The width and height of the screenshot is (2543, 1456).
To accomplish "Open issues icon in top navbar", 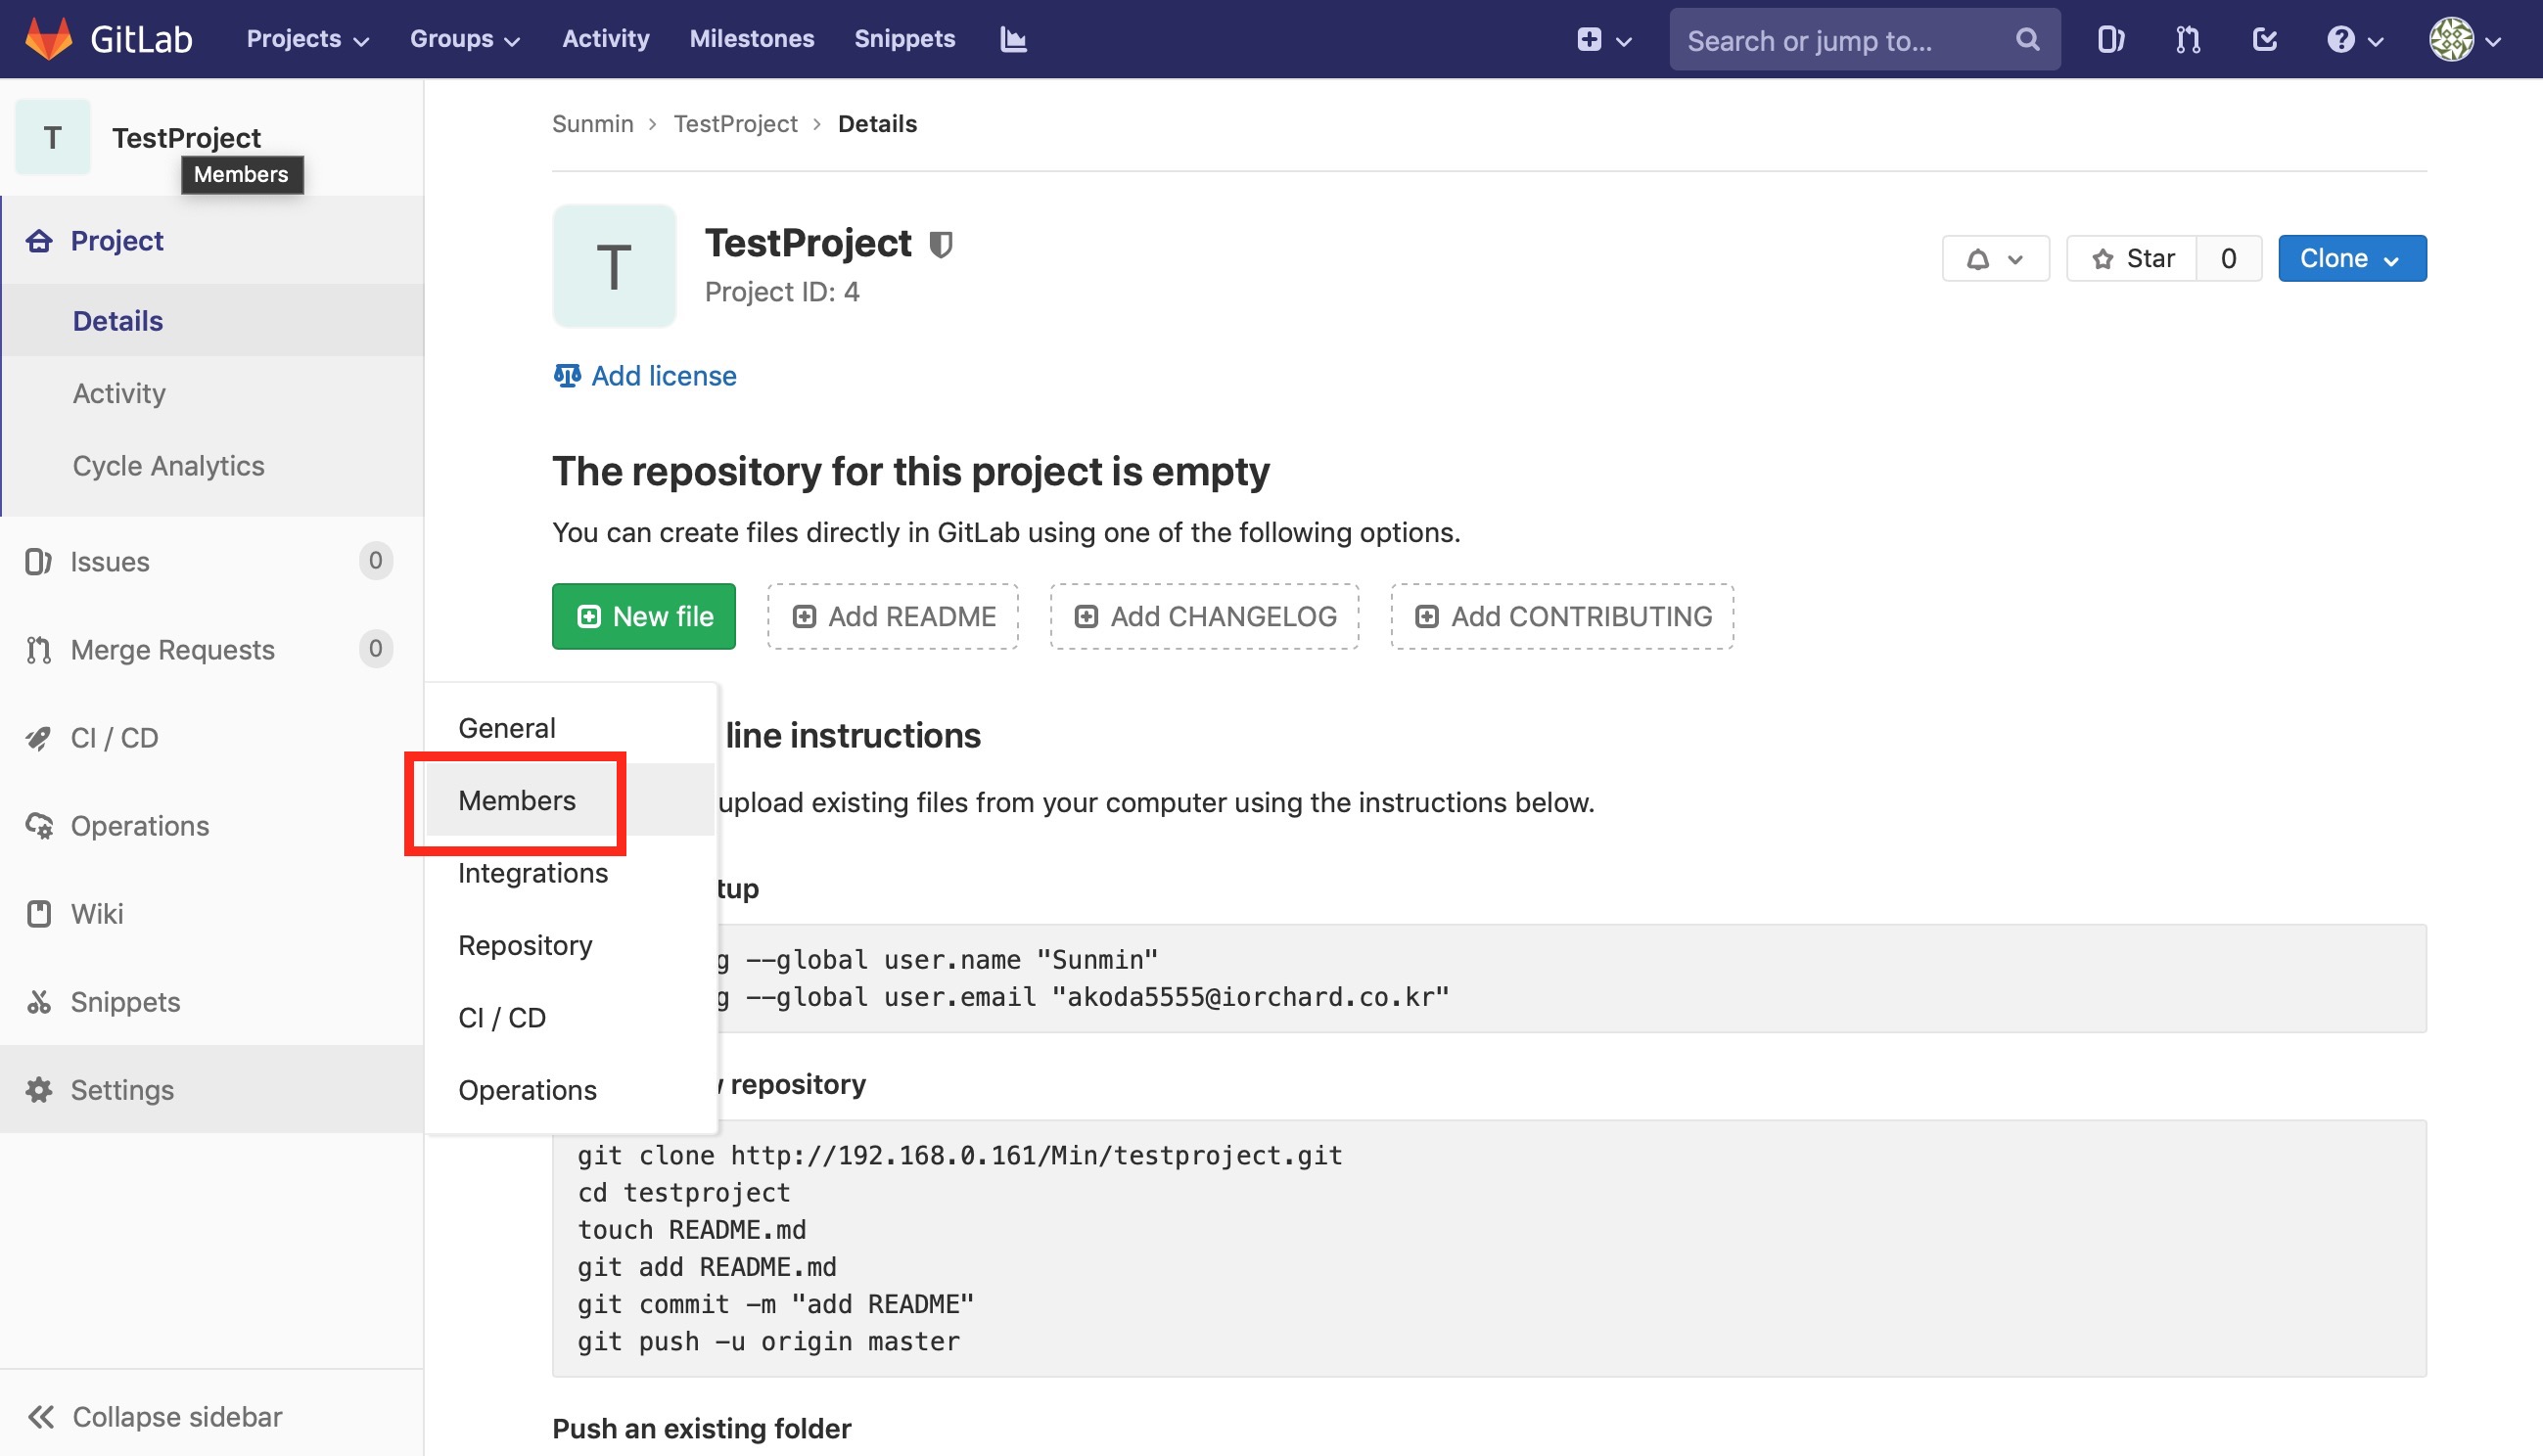I will (2110, 39).
